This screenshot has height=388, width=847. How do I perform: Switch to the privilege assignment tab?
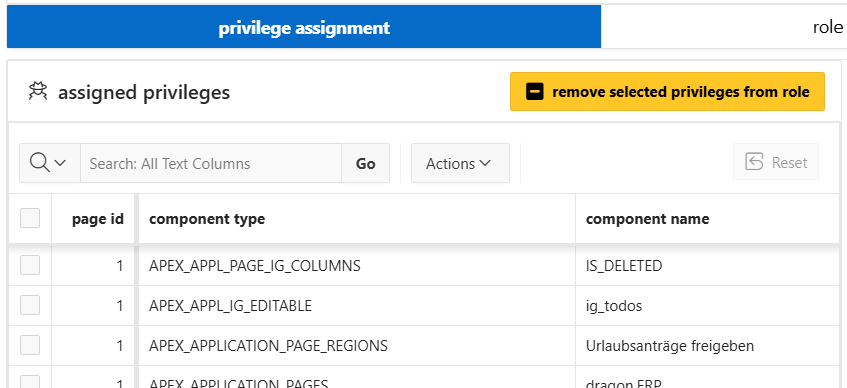click(x=304, y=27)
